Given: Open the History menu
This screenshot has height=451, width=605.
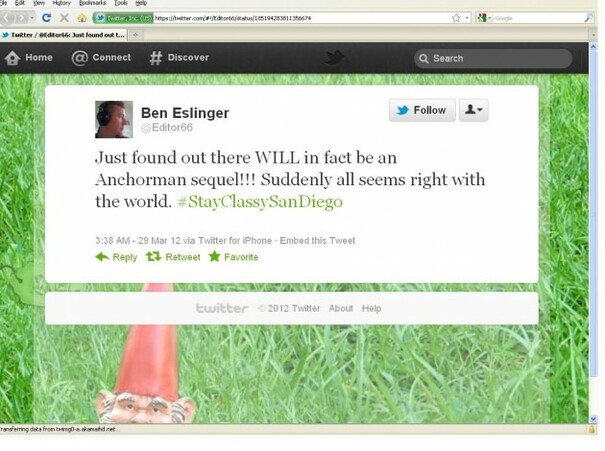Looking at the screenshot, I should point(62,3).
